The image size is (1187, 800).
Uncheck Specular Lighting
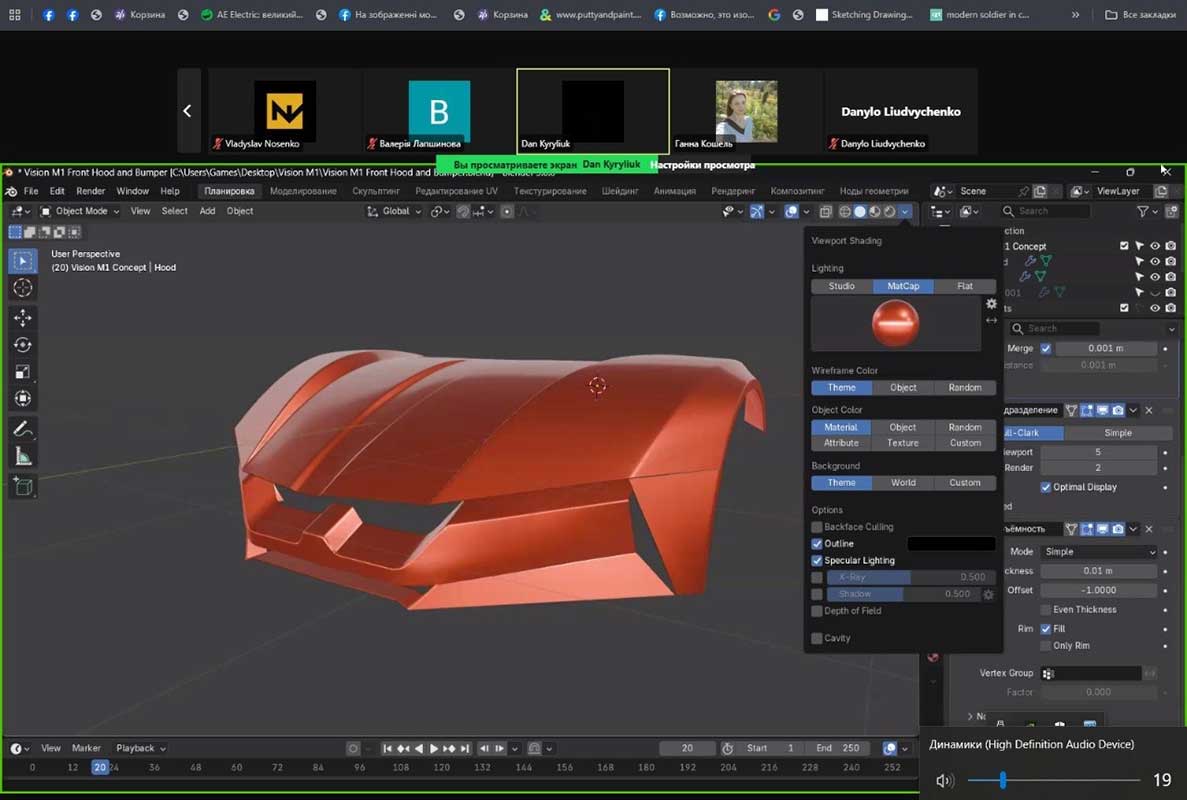click(x=817, y=561)
